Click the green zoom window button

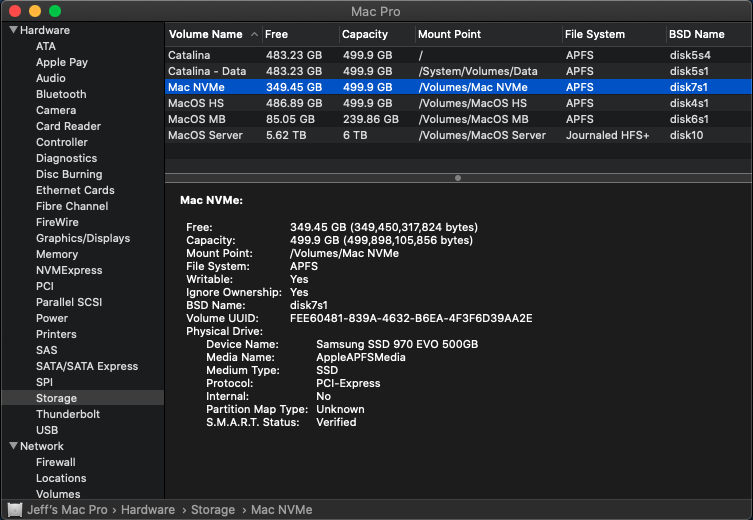55,11
